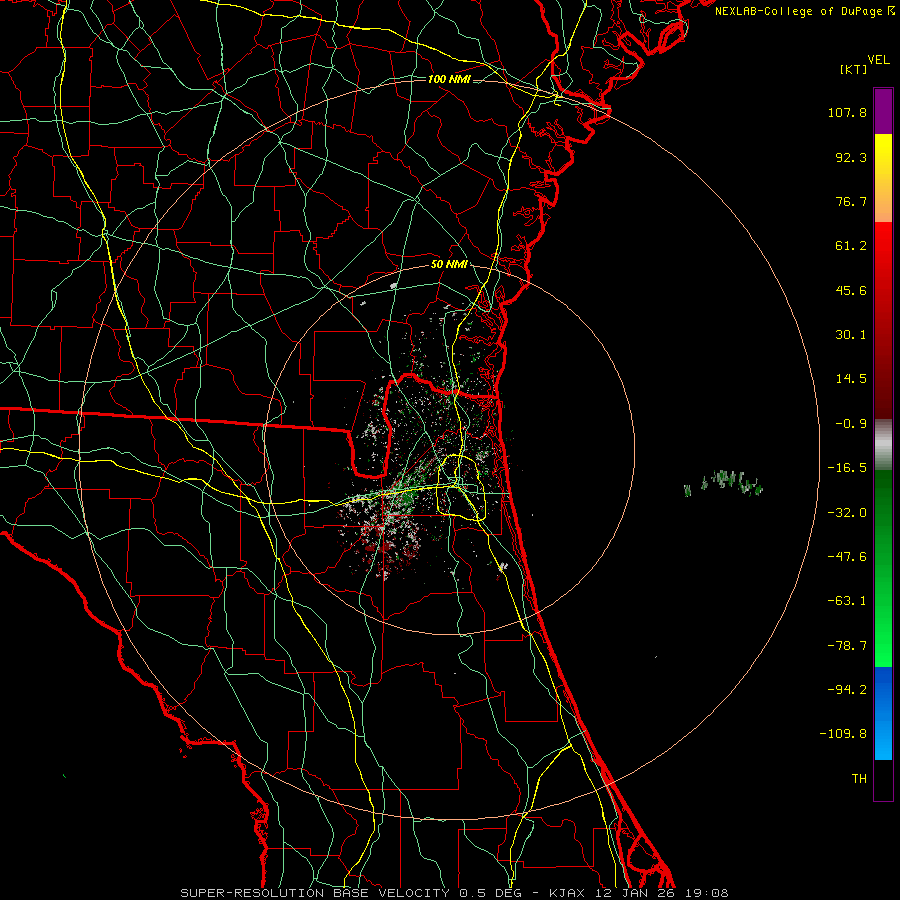Image resolution: width=900 pixels, height=900 pixels.
Task: Click the 45.6 velocity scale value
Action: 851,290
